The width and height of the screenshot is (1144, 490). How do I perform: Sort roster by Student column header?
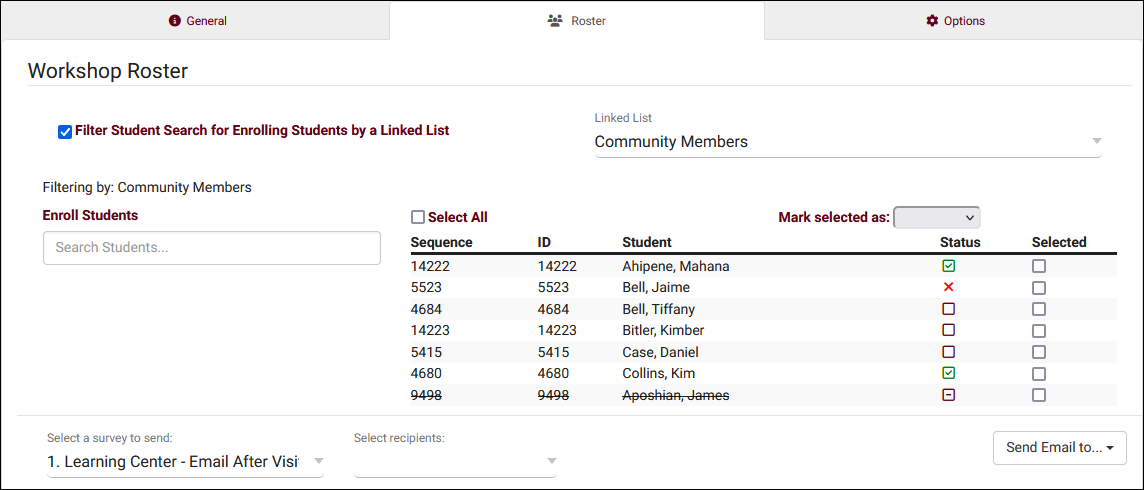tap(647, 242)
